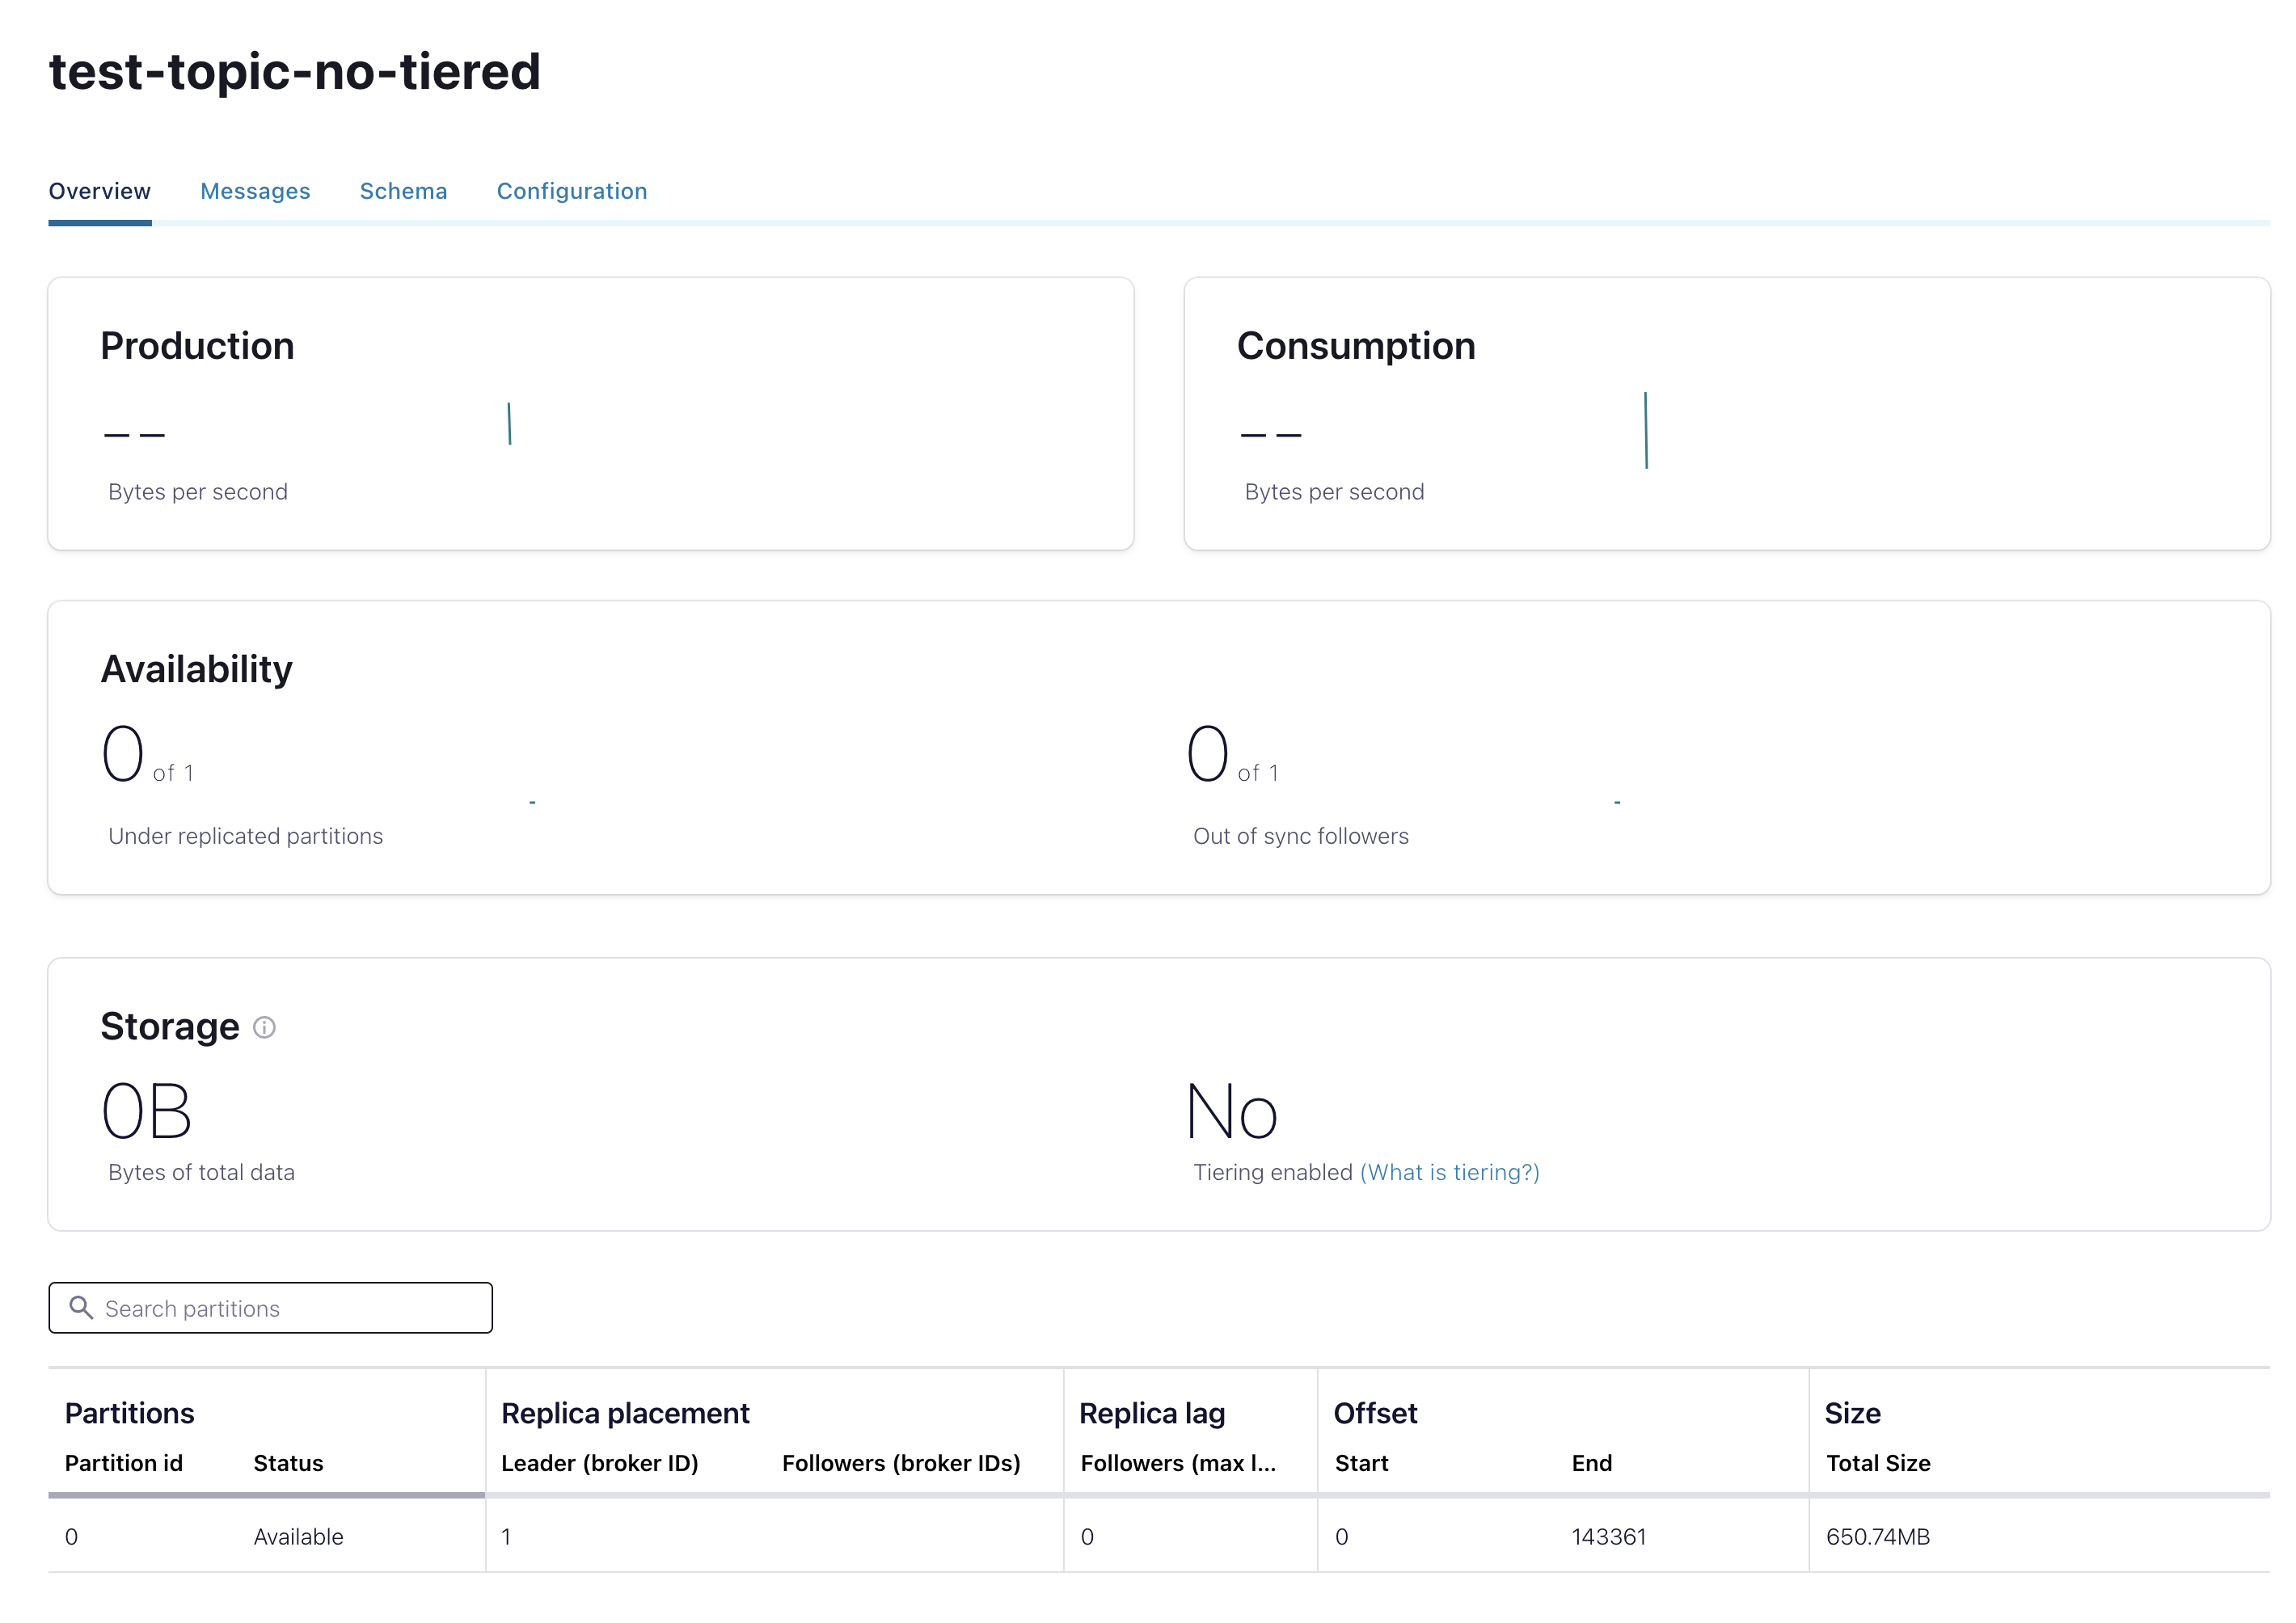
Task: Click the 650.74MB size cell
Action: [1877, 1536]
